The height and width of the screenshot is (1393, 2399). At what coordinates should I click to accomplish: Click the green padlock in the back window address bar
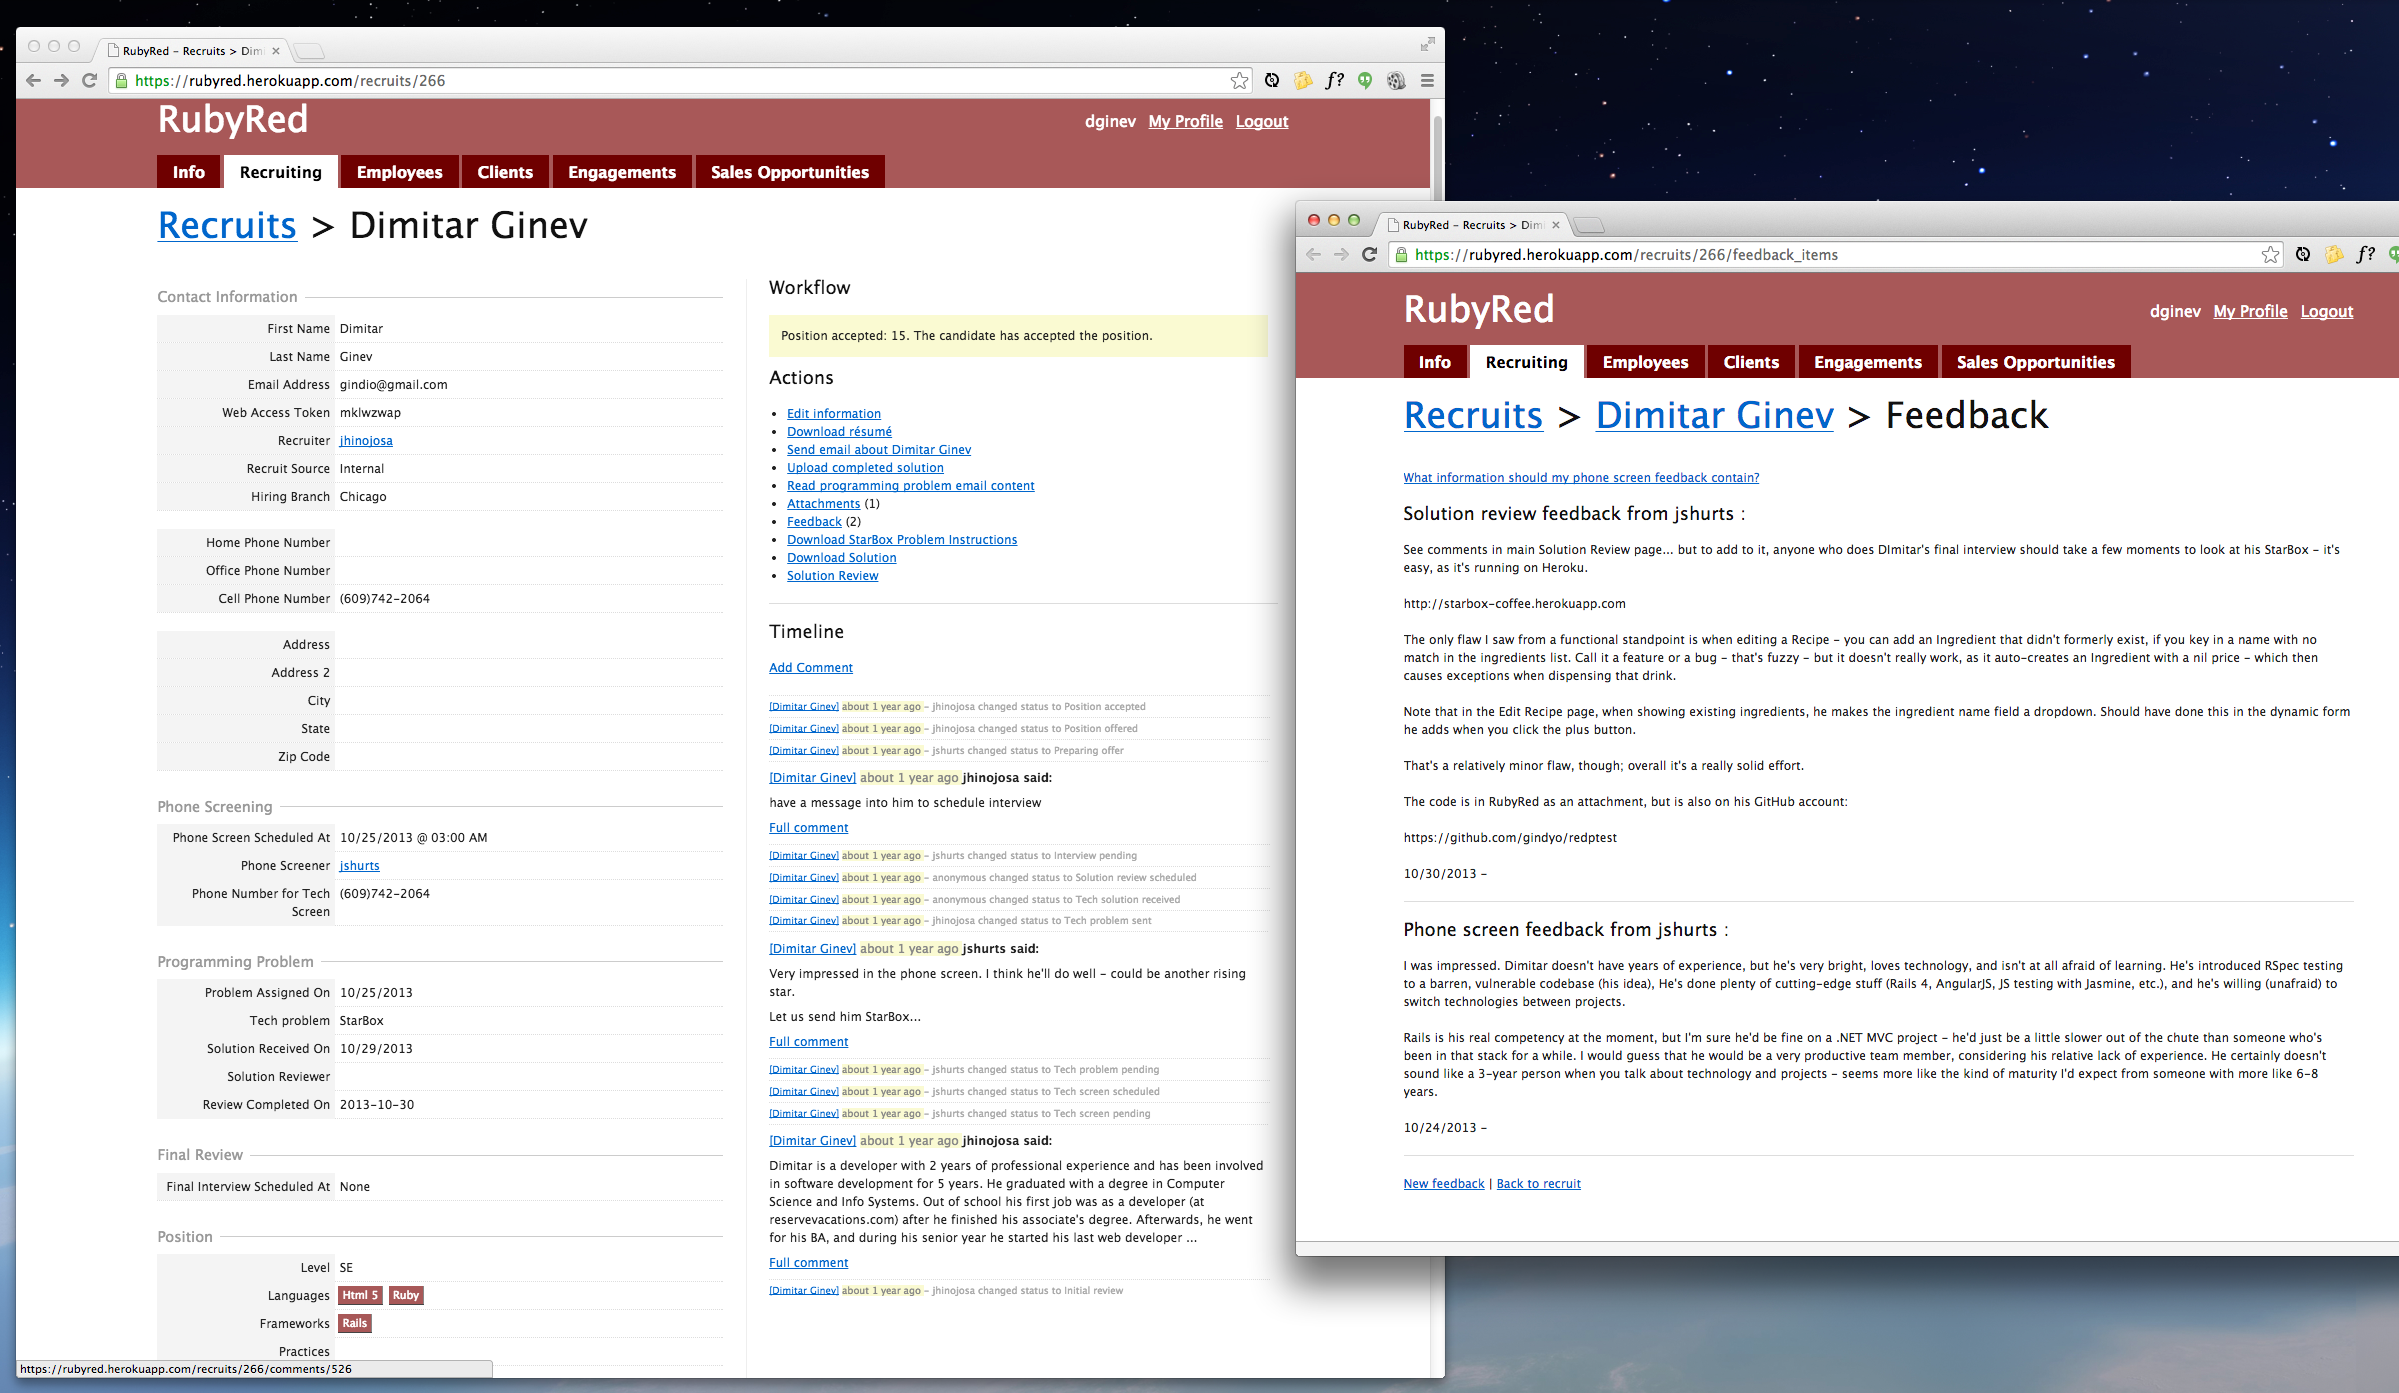point(122,81)
